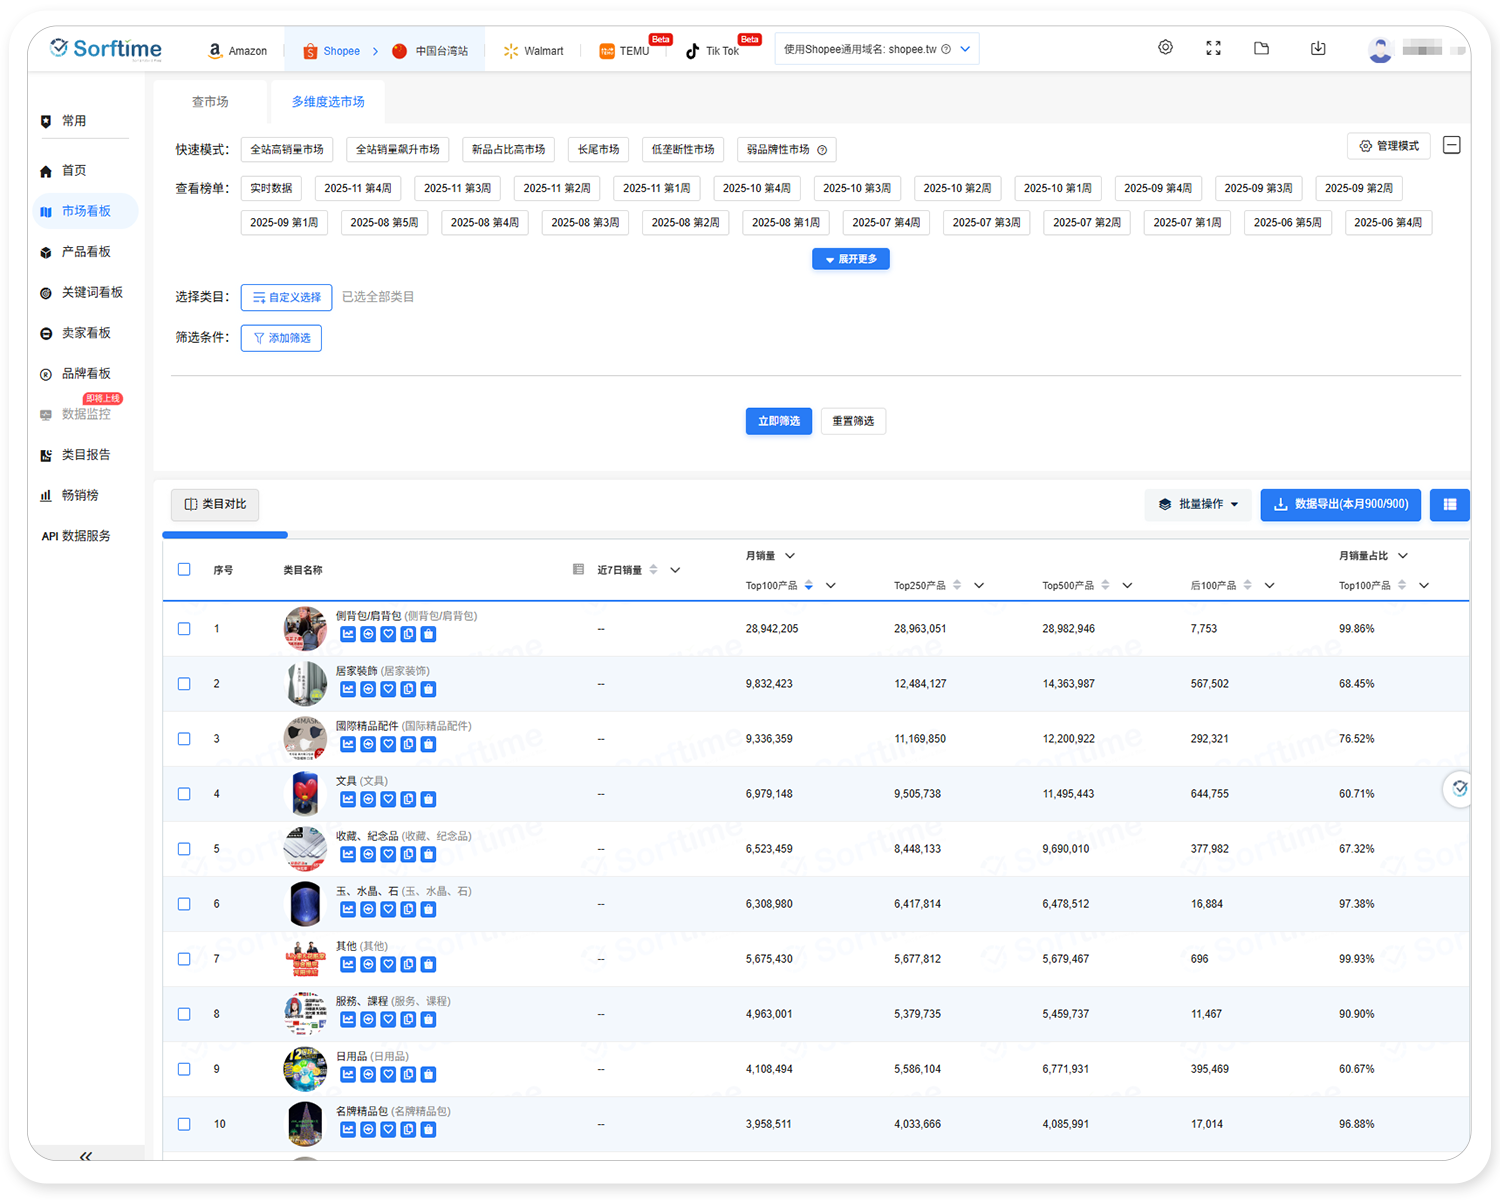Click the 立即筛选 button

pos(778,421)
